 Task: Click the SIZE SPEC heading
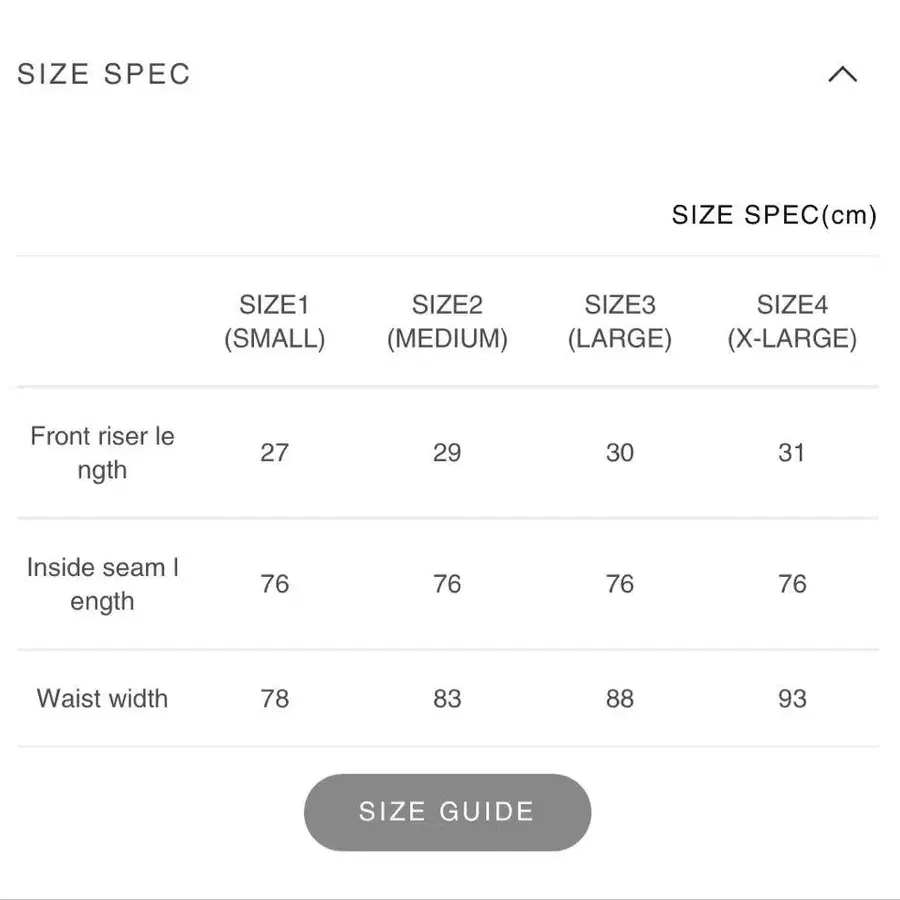point(104,74)
